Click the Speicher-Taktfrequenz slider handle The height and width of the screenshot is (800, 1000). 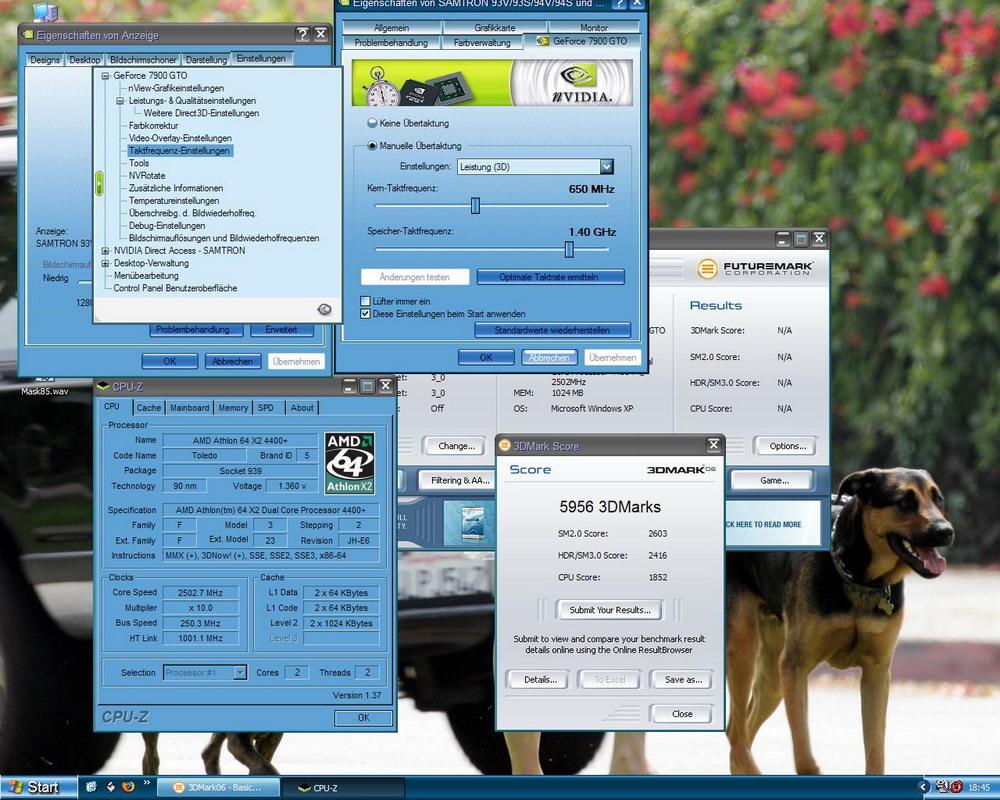point(569,249)
